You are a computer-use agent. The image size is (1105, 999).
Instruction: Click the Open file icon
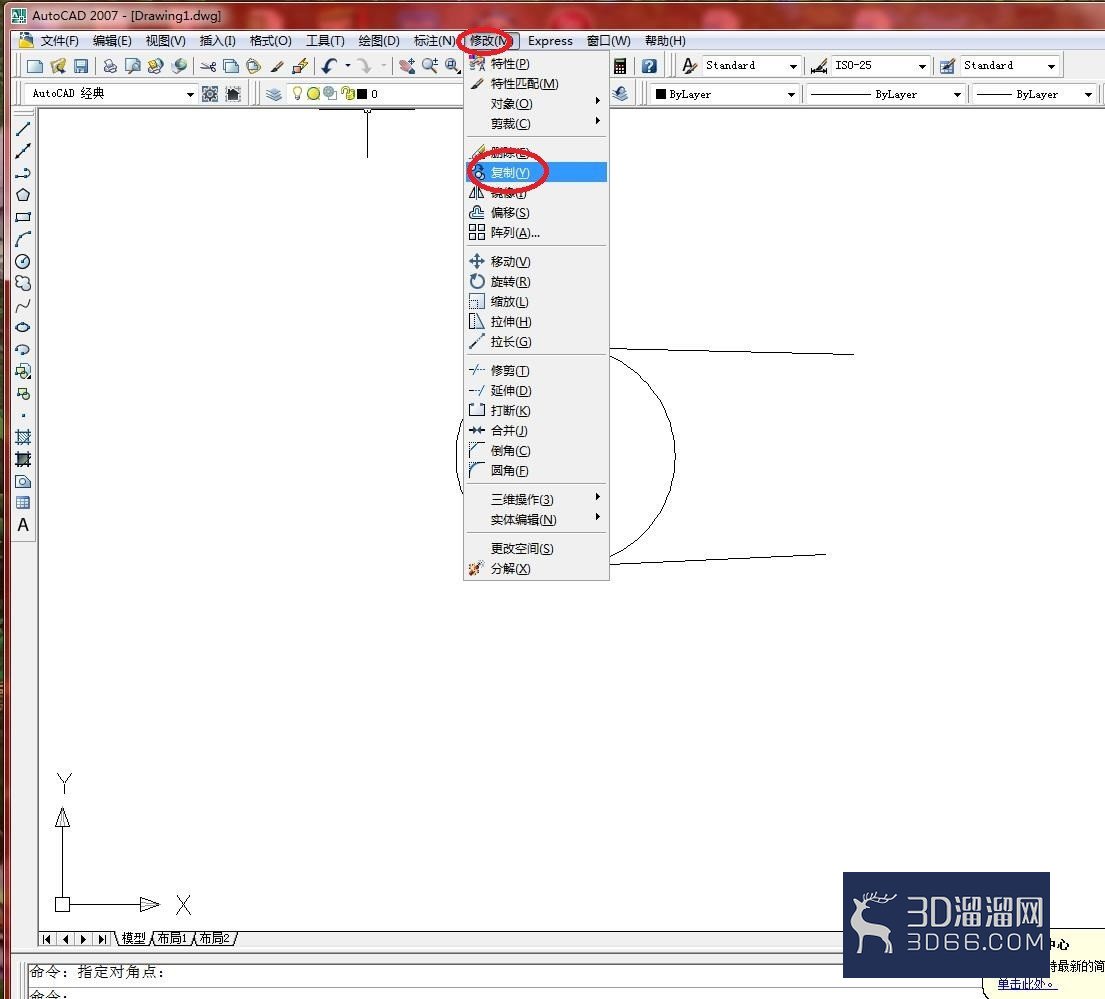(x=58, y=66)
